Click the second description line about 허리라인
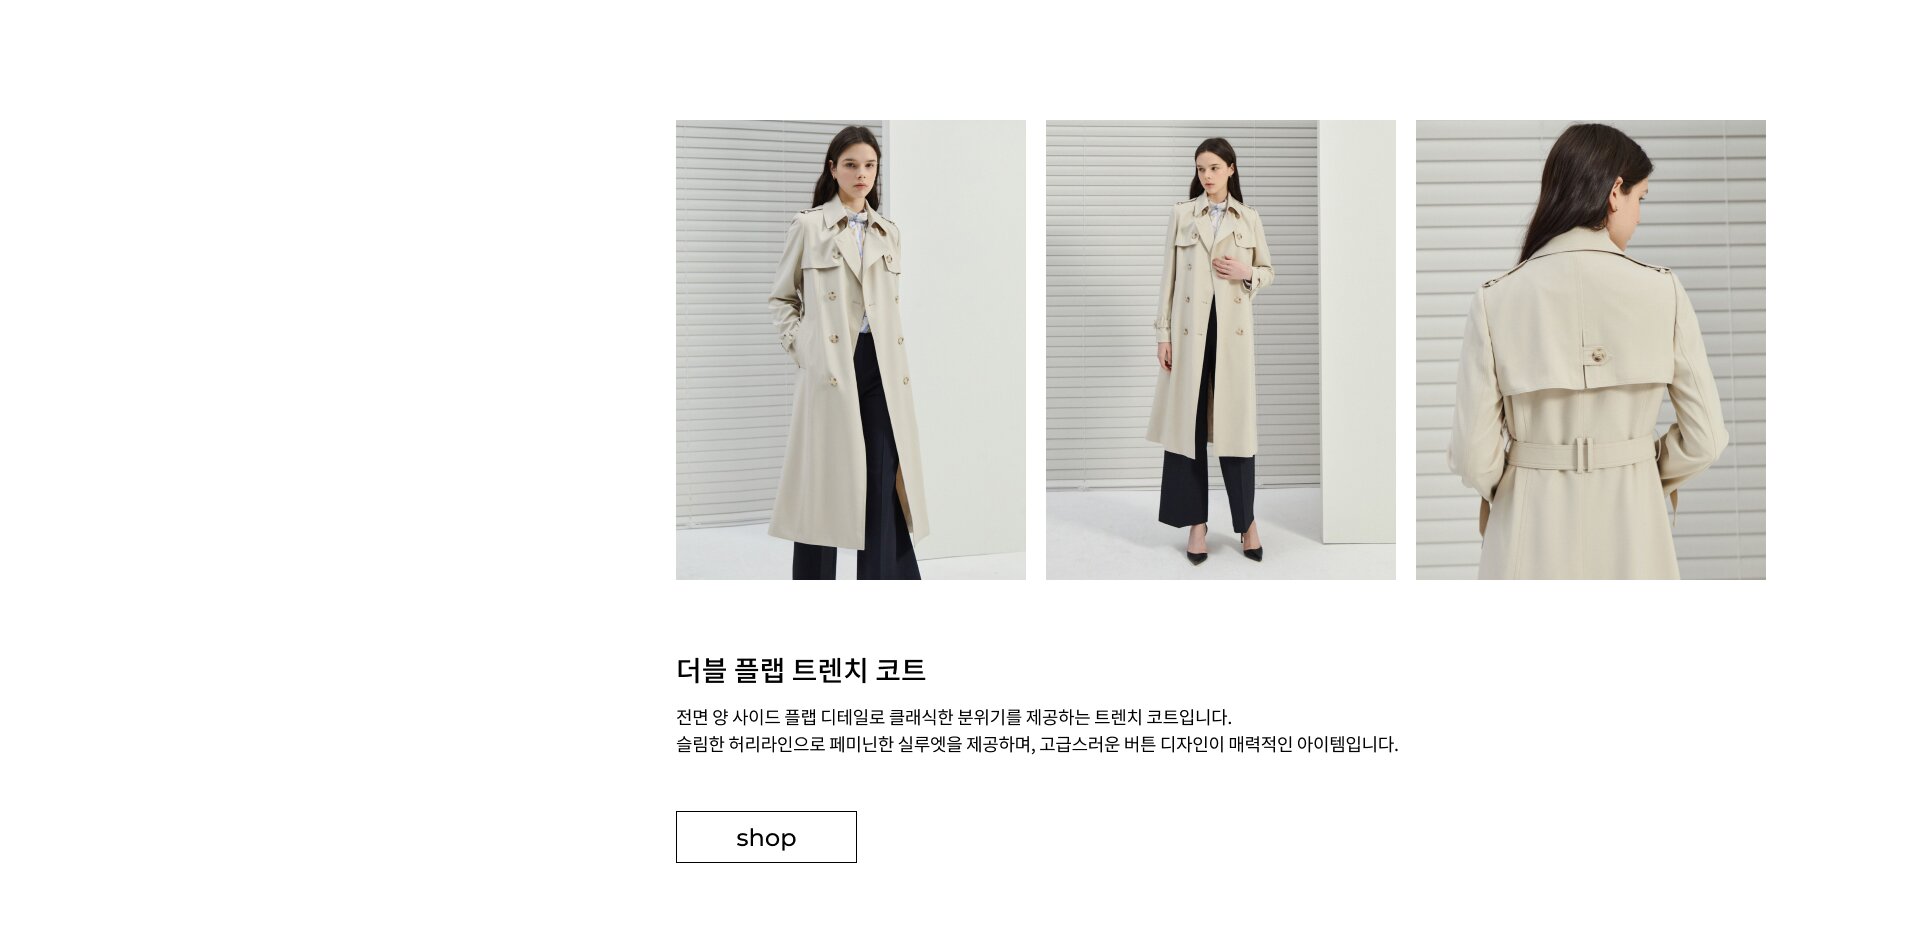The height and width of the screenshot is (940, 1920). [x=1037, y=744]
